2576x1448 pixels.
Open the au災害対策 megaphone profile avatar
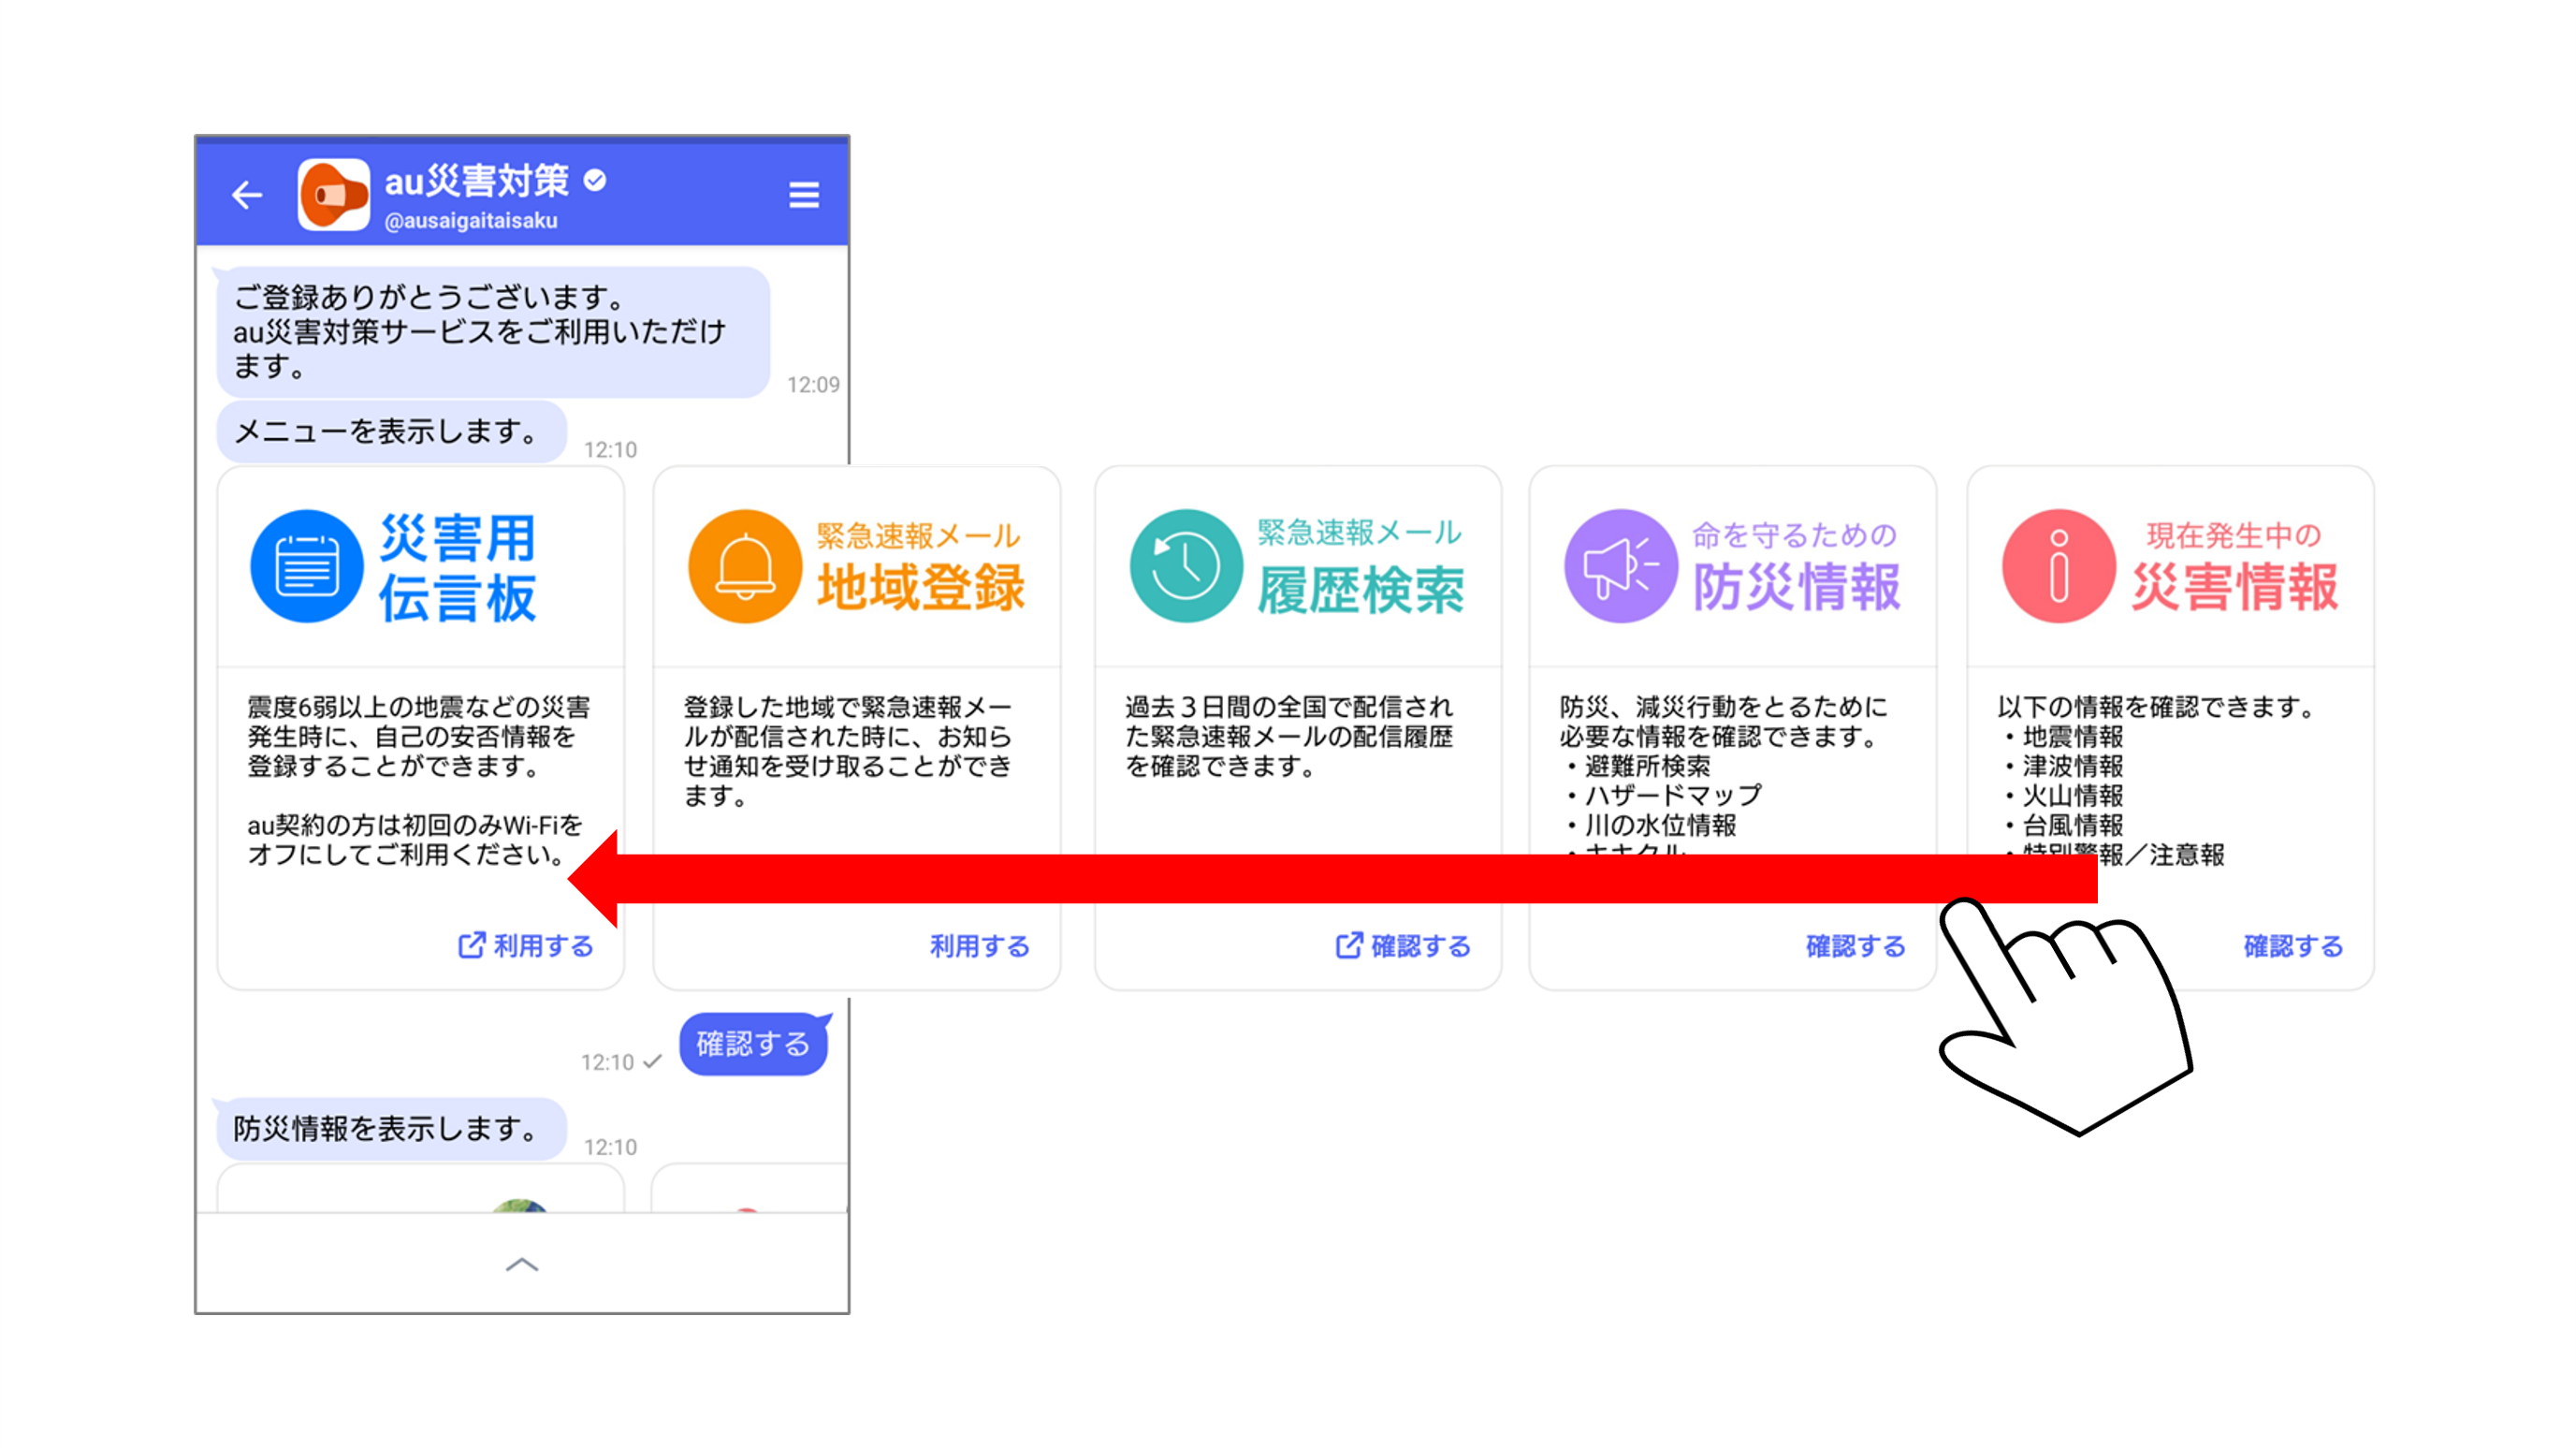[x=334, y=194]
